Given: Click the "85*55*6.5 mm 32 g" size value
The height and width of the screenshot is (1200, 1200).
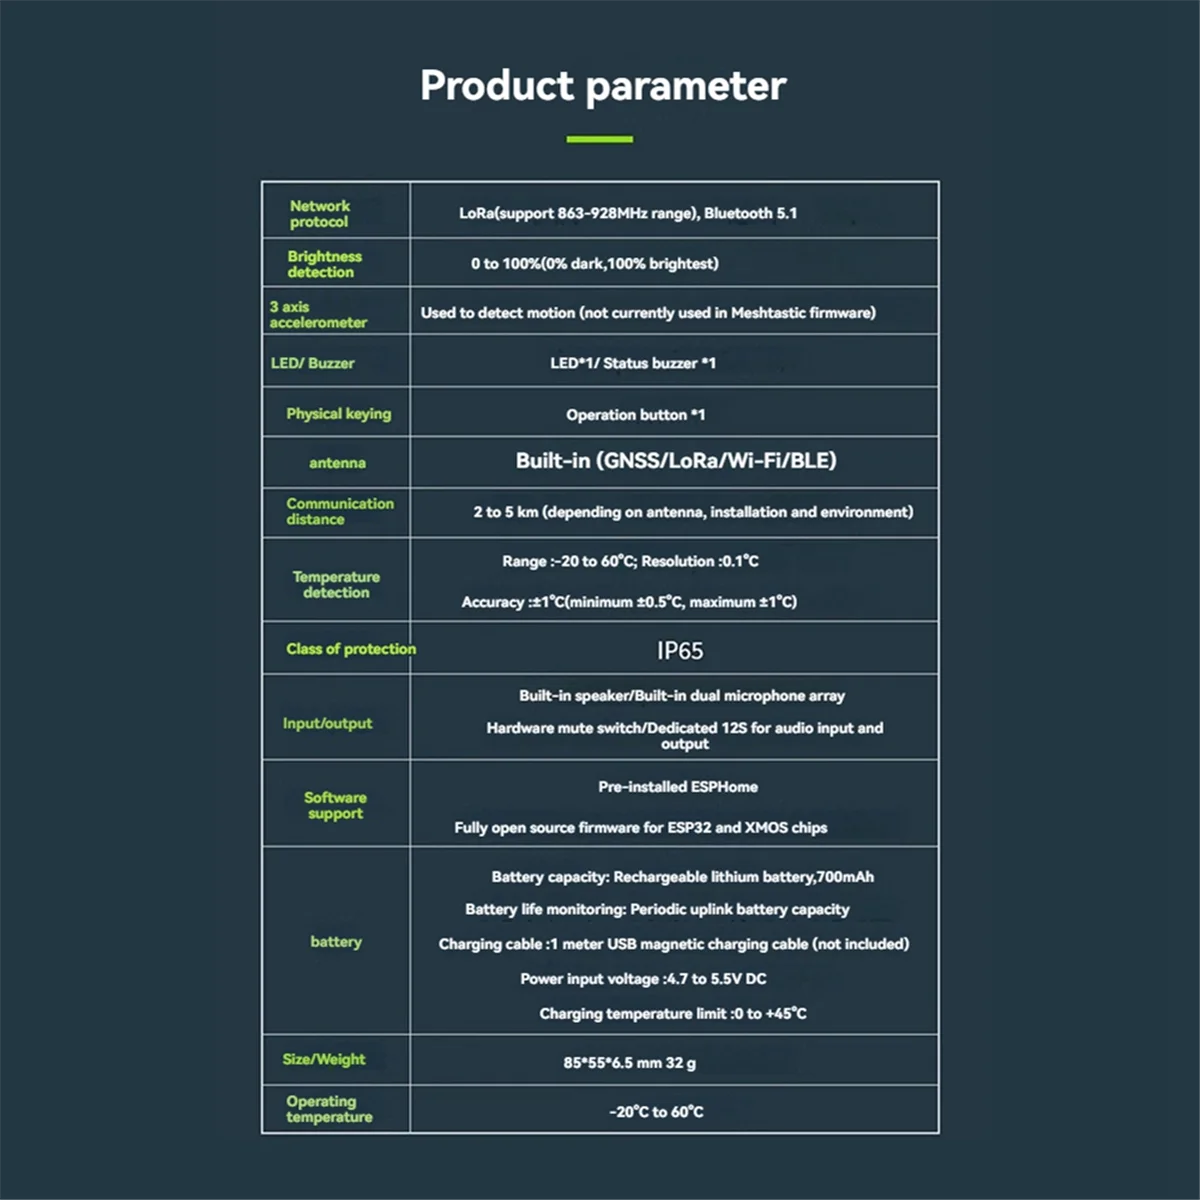Looking at the screenshot, I should [629, 1063].
